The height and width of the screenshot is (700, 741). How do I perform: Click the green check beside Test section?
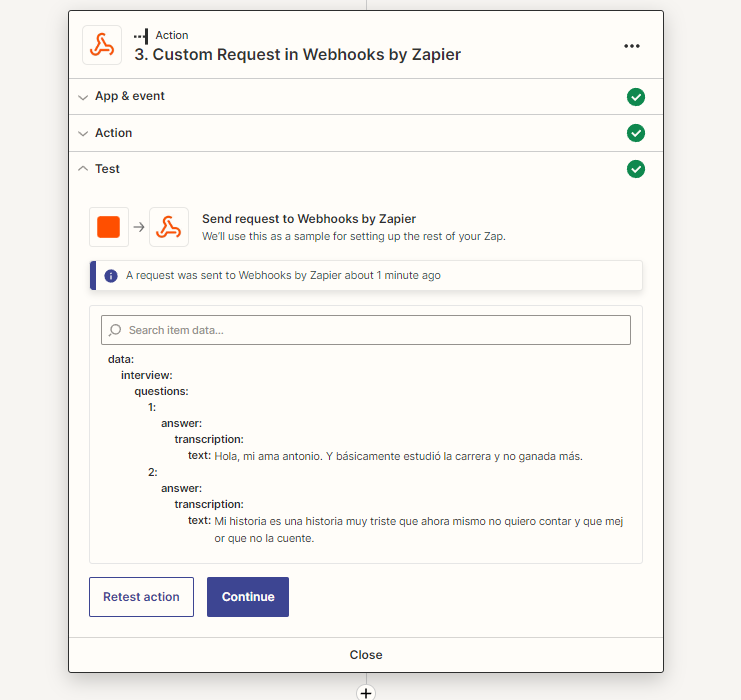(x=636, y=169)
